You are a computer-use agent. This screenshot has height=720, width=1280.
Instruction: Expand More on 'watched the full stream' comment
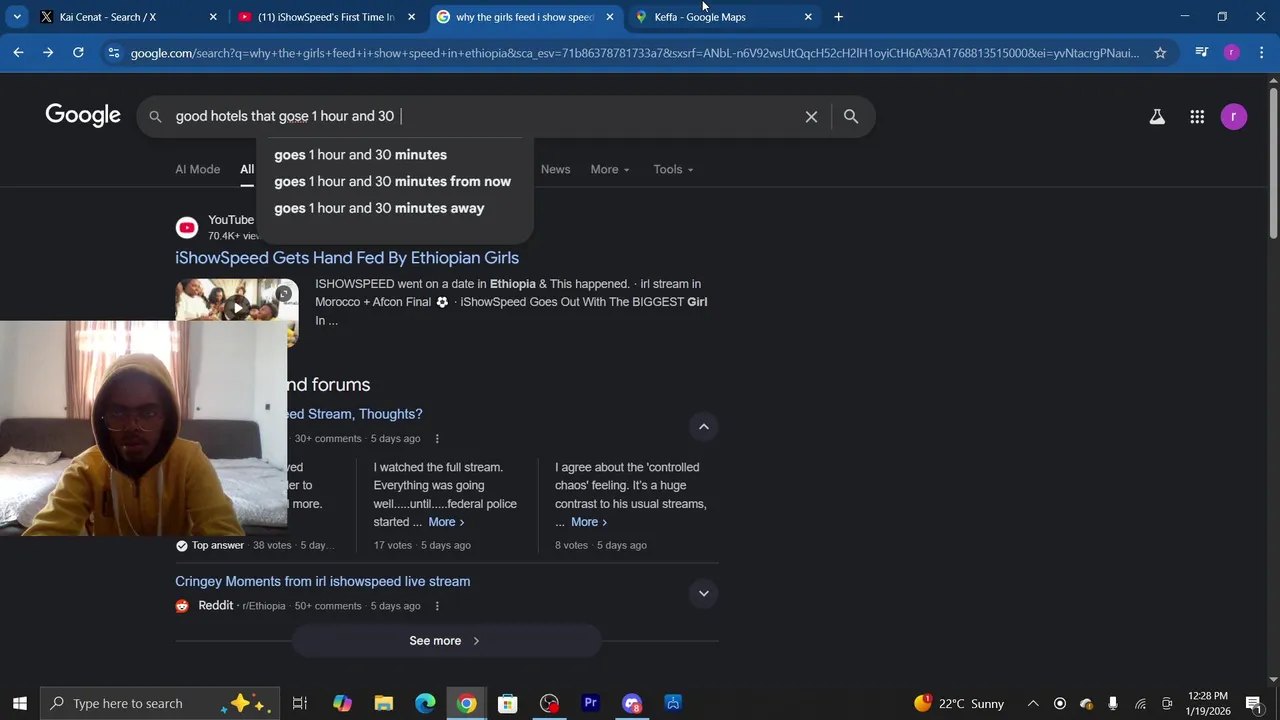point(446,522)
